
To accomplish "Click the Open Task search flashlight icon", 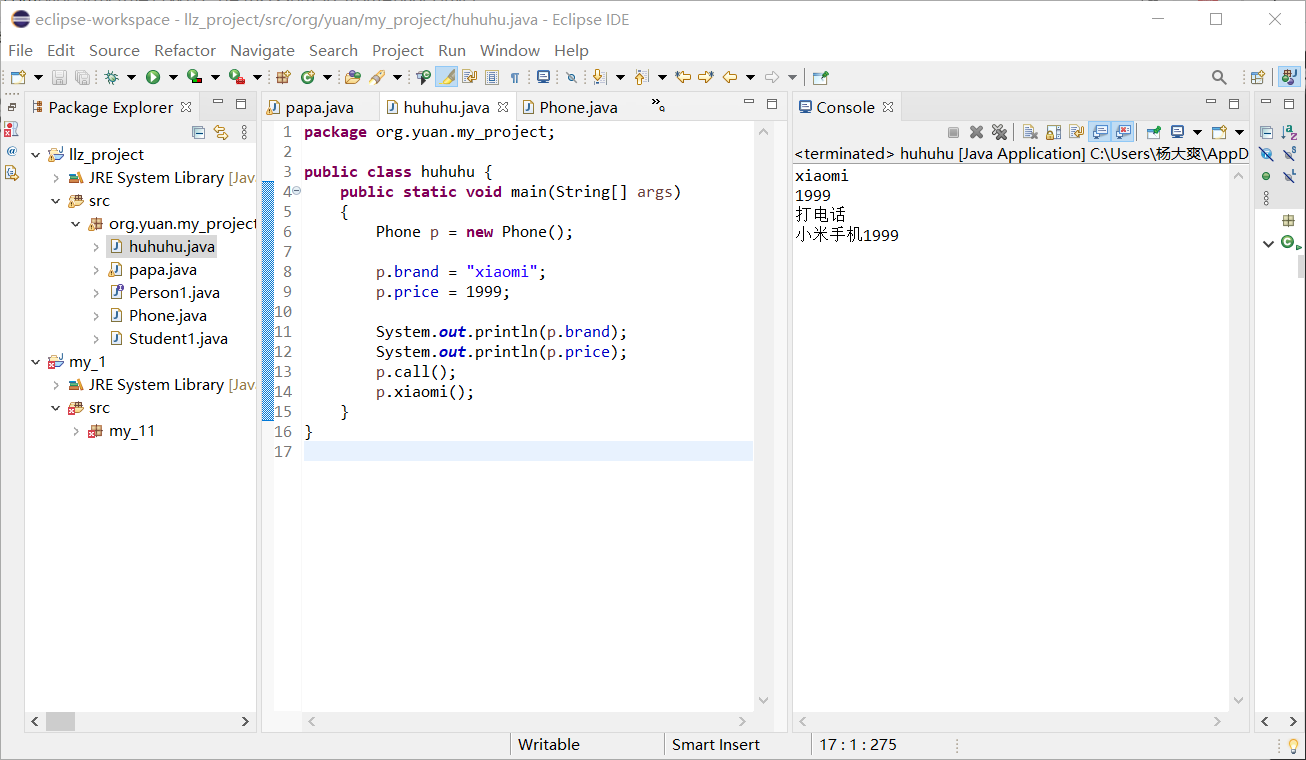I will (377, 77).
